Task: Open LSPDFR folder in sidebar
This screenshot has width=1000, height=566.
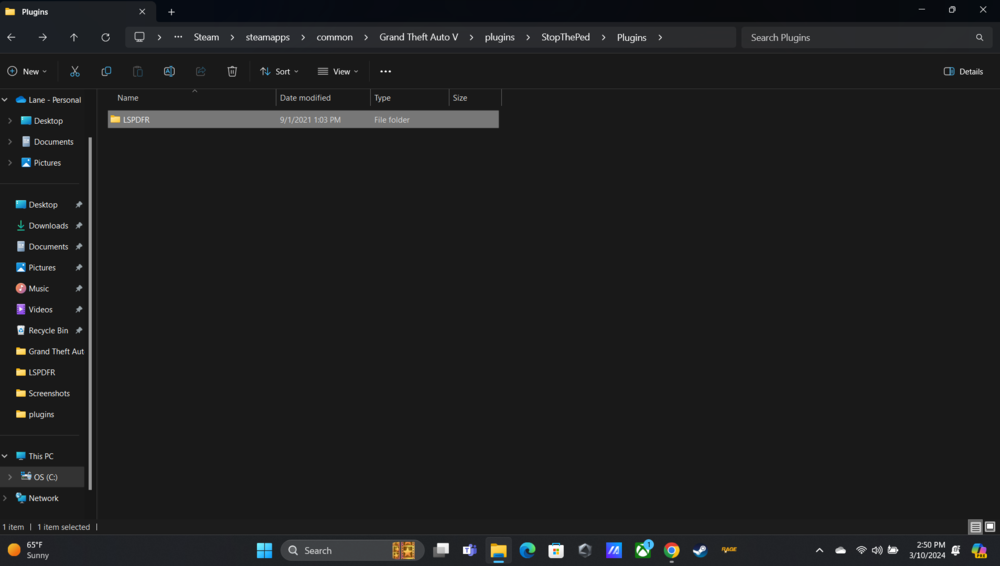Action: click(x=42, y=373)
